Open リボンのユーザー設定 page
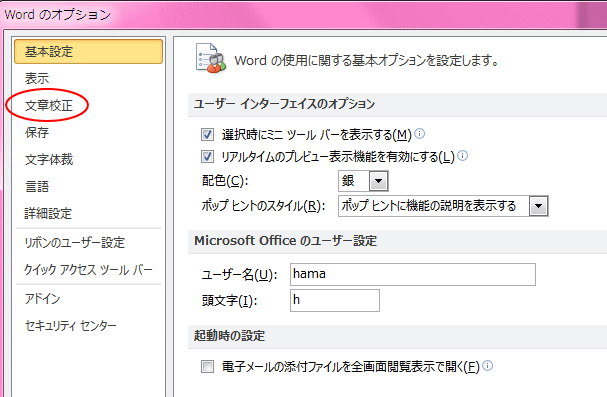Image resolution: width=607 pixels, height=397 pixels. [74, 243]
